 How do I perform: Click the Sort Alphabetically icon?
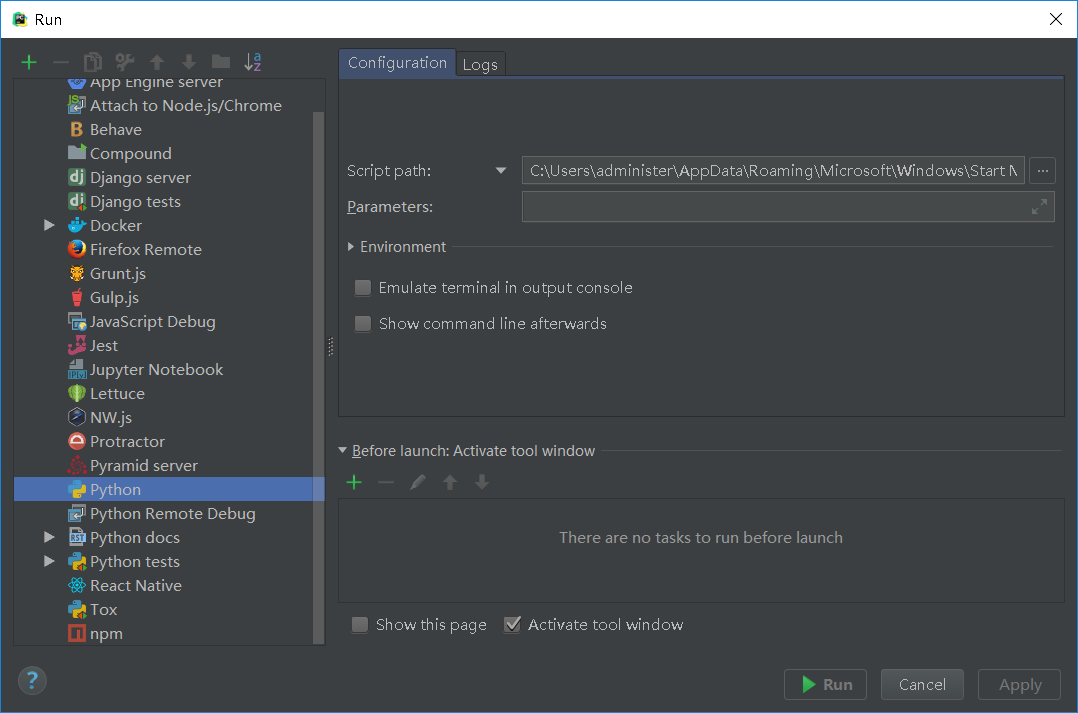[x=253, y=62]
